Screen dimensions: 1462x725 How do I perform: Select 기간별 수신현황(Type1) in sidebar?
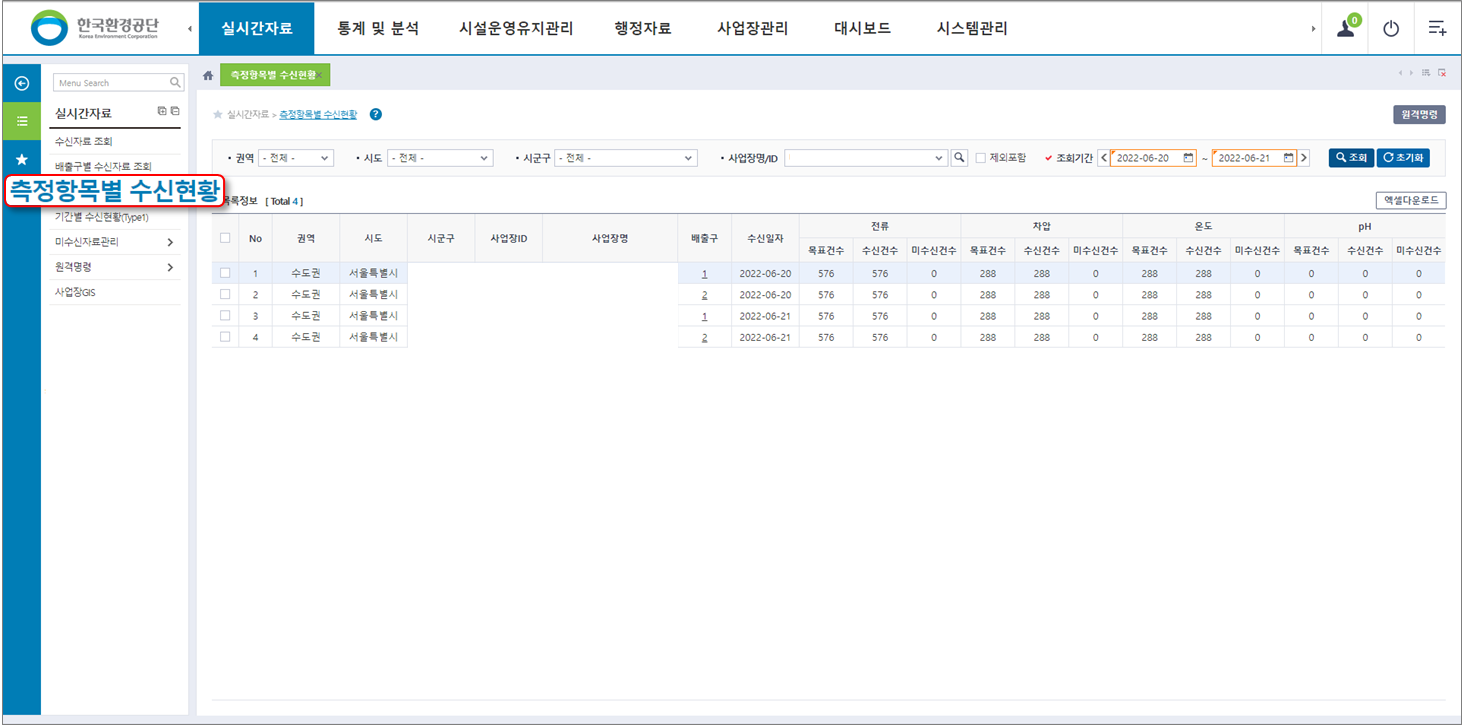tap(102, 217)
